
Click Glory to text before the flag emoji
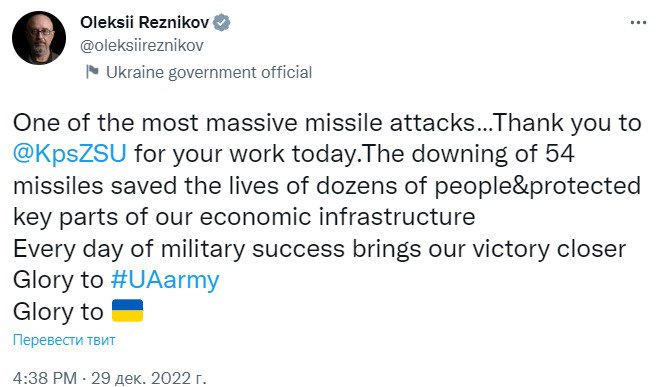pos(58,312)
